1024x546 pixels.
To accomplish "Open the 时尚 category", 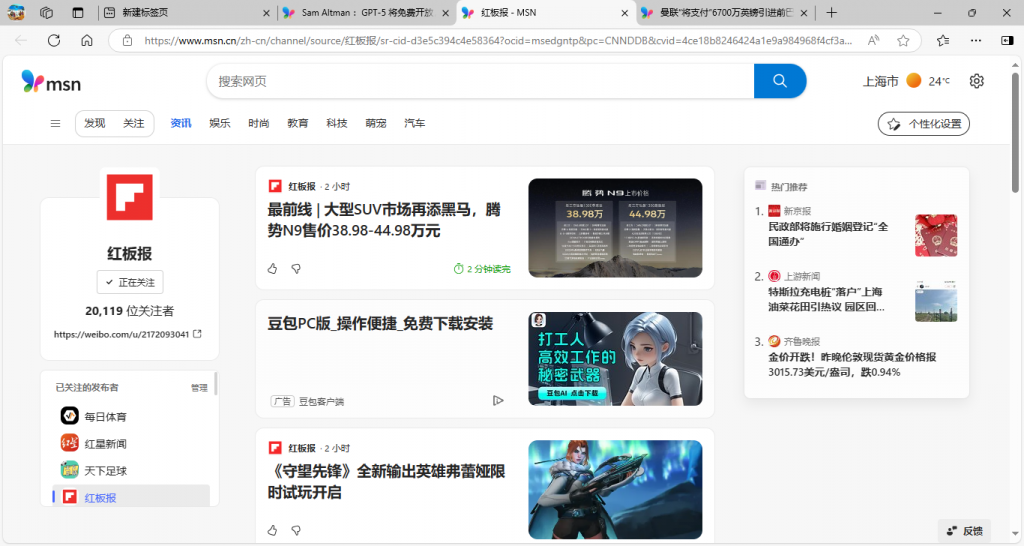I will point(259,123).
